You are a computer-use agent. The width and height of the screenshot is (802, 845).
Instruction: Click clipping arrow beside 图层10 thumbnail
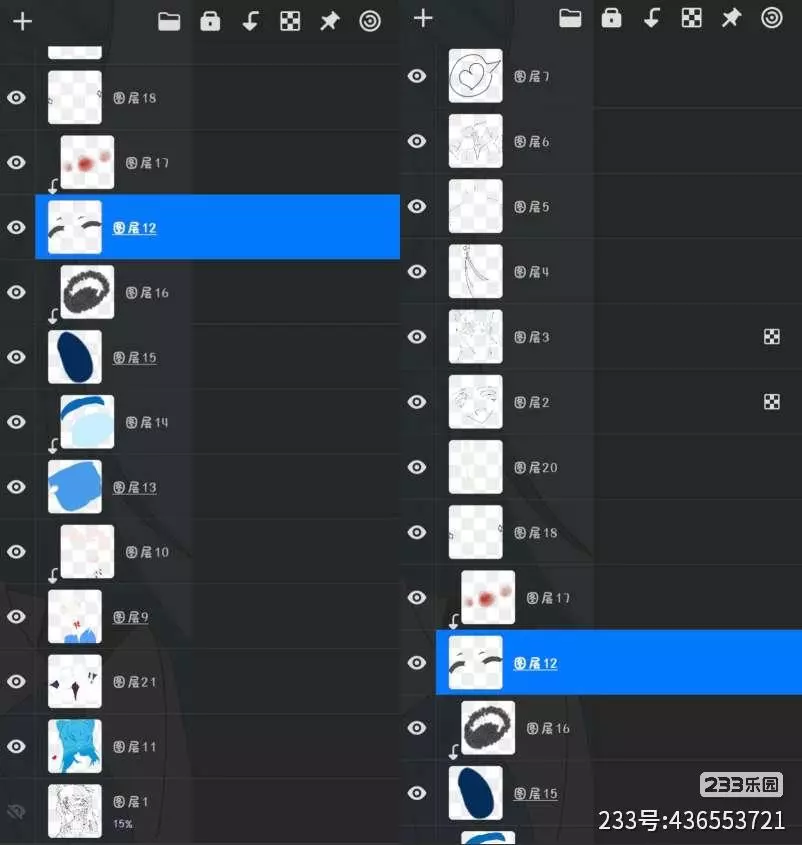click(53, 576)
